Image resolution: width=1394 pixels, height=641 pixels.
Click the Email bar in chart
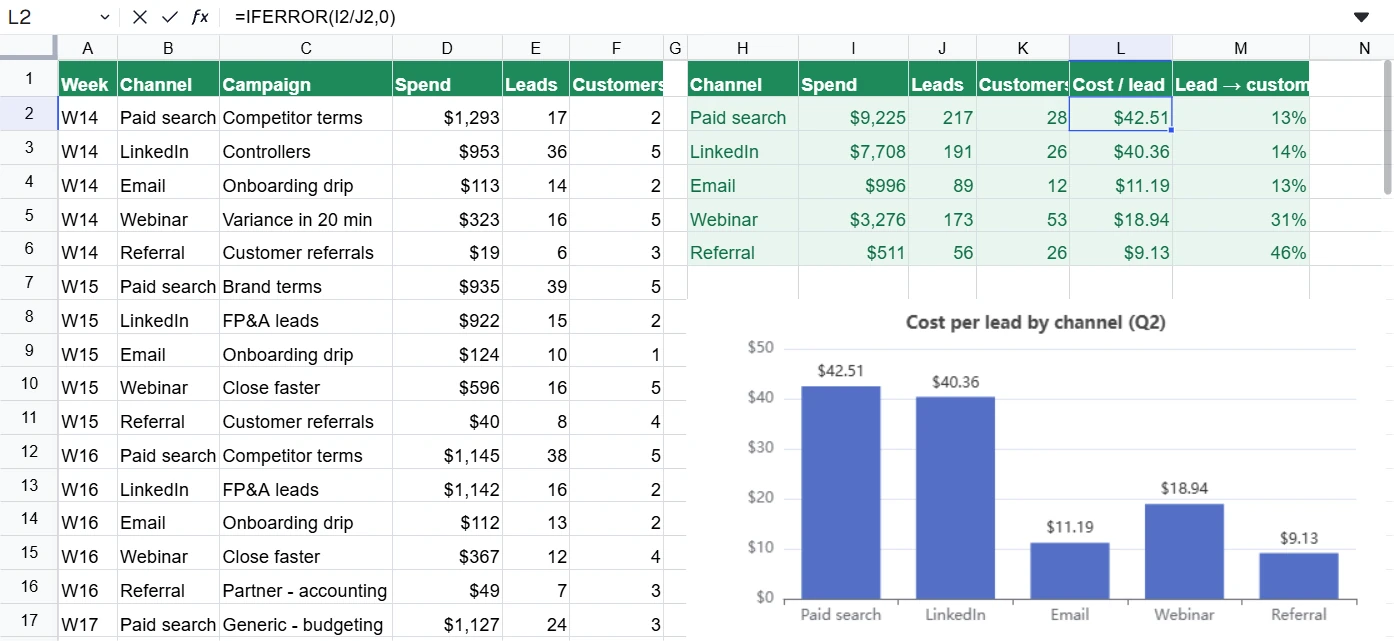click(1070, 571)
